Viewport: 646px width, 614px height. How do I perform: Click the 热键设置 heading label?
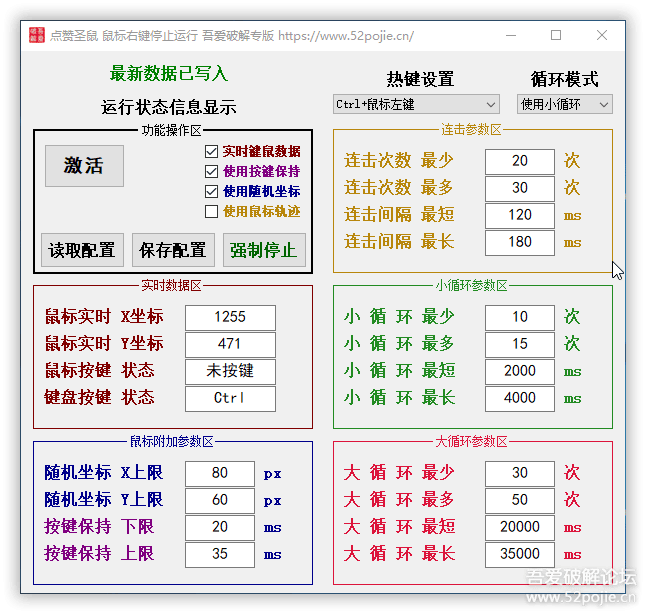(420, 79)
